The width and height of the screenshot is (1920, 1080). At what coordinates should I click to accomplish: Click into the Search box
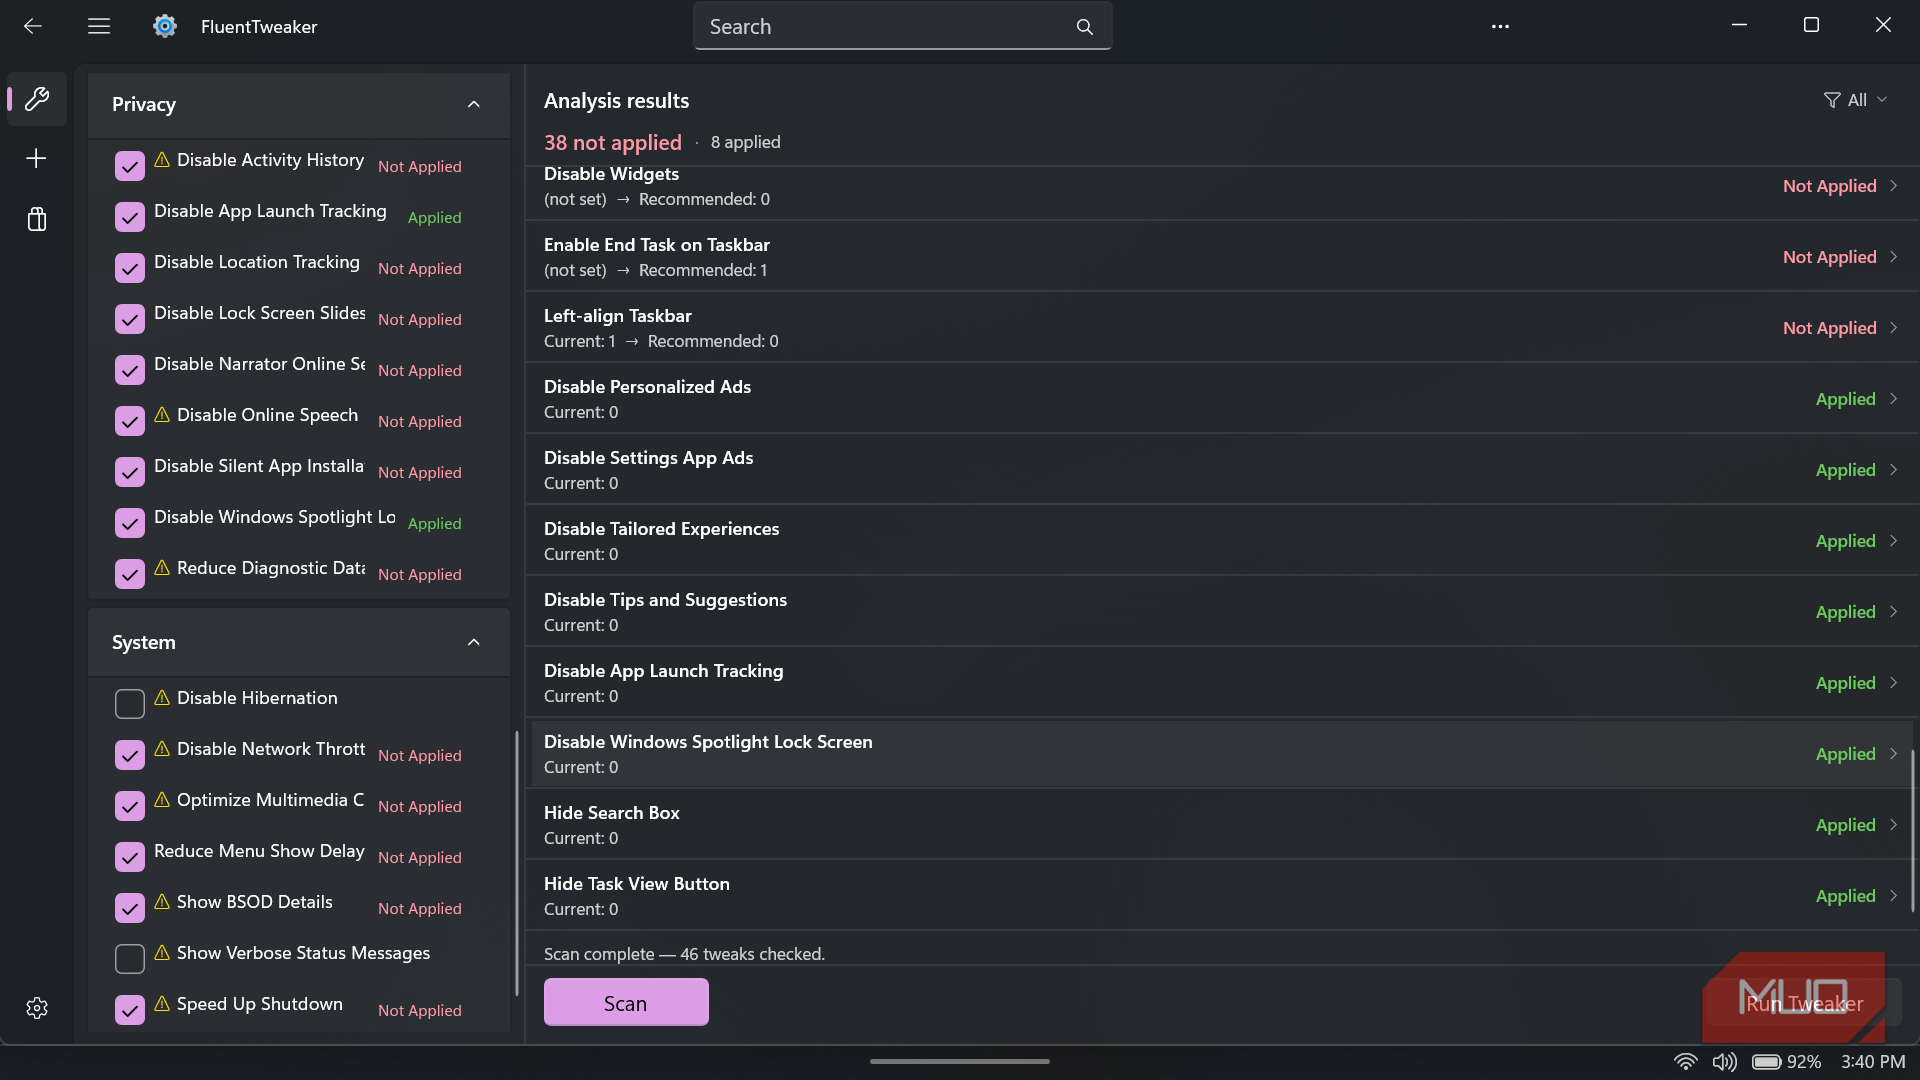click(x=902, y=27)
